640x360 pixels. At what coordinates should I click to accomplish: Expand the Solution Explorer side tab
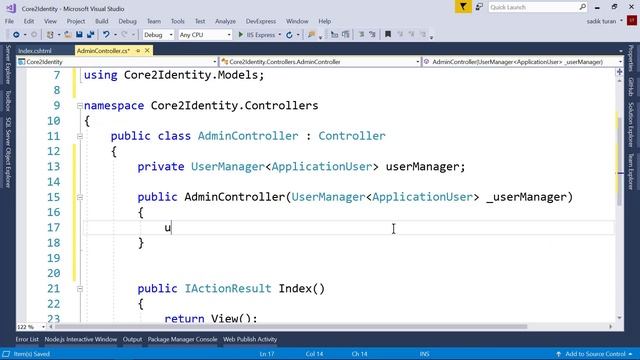631,124
